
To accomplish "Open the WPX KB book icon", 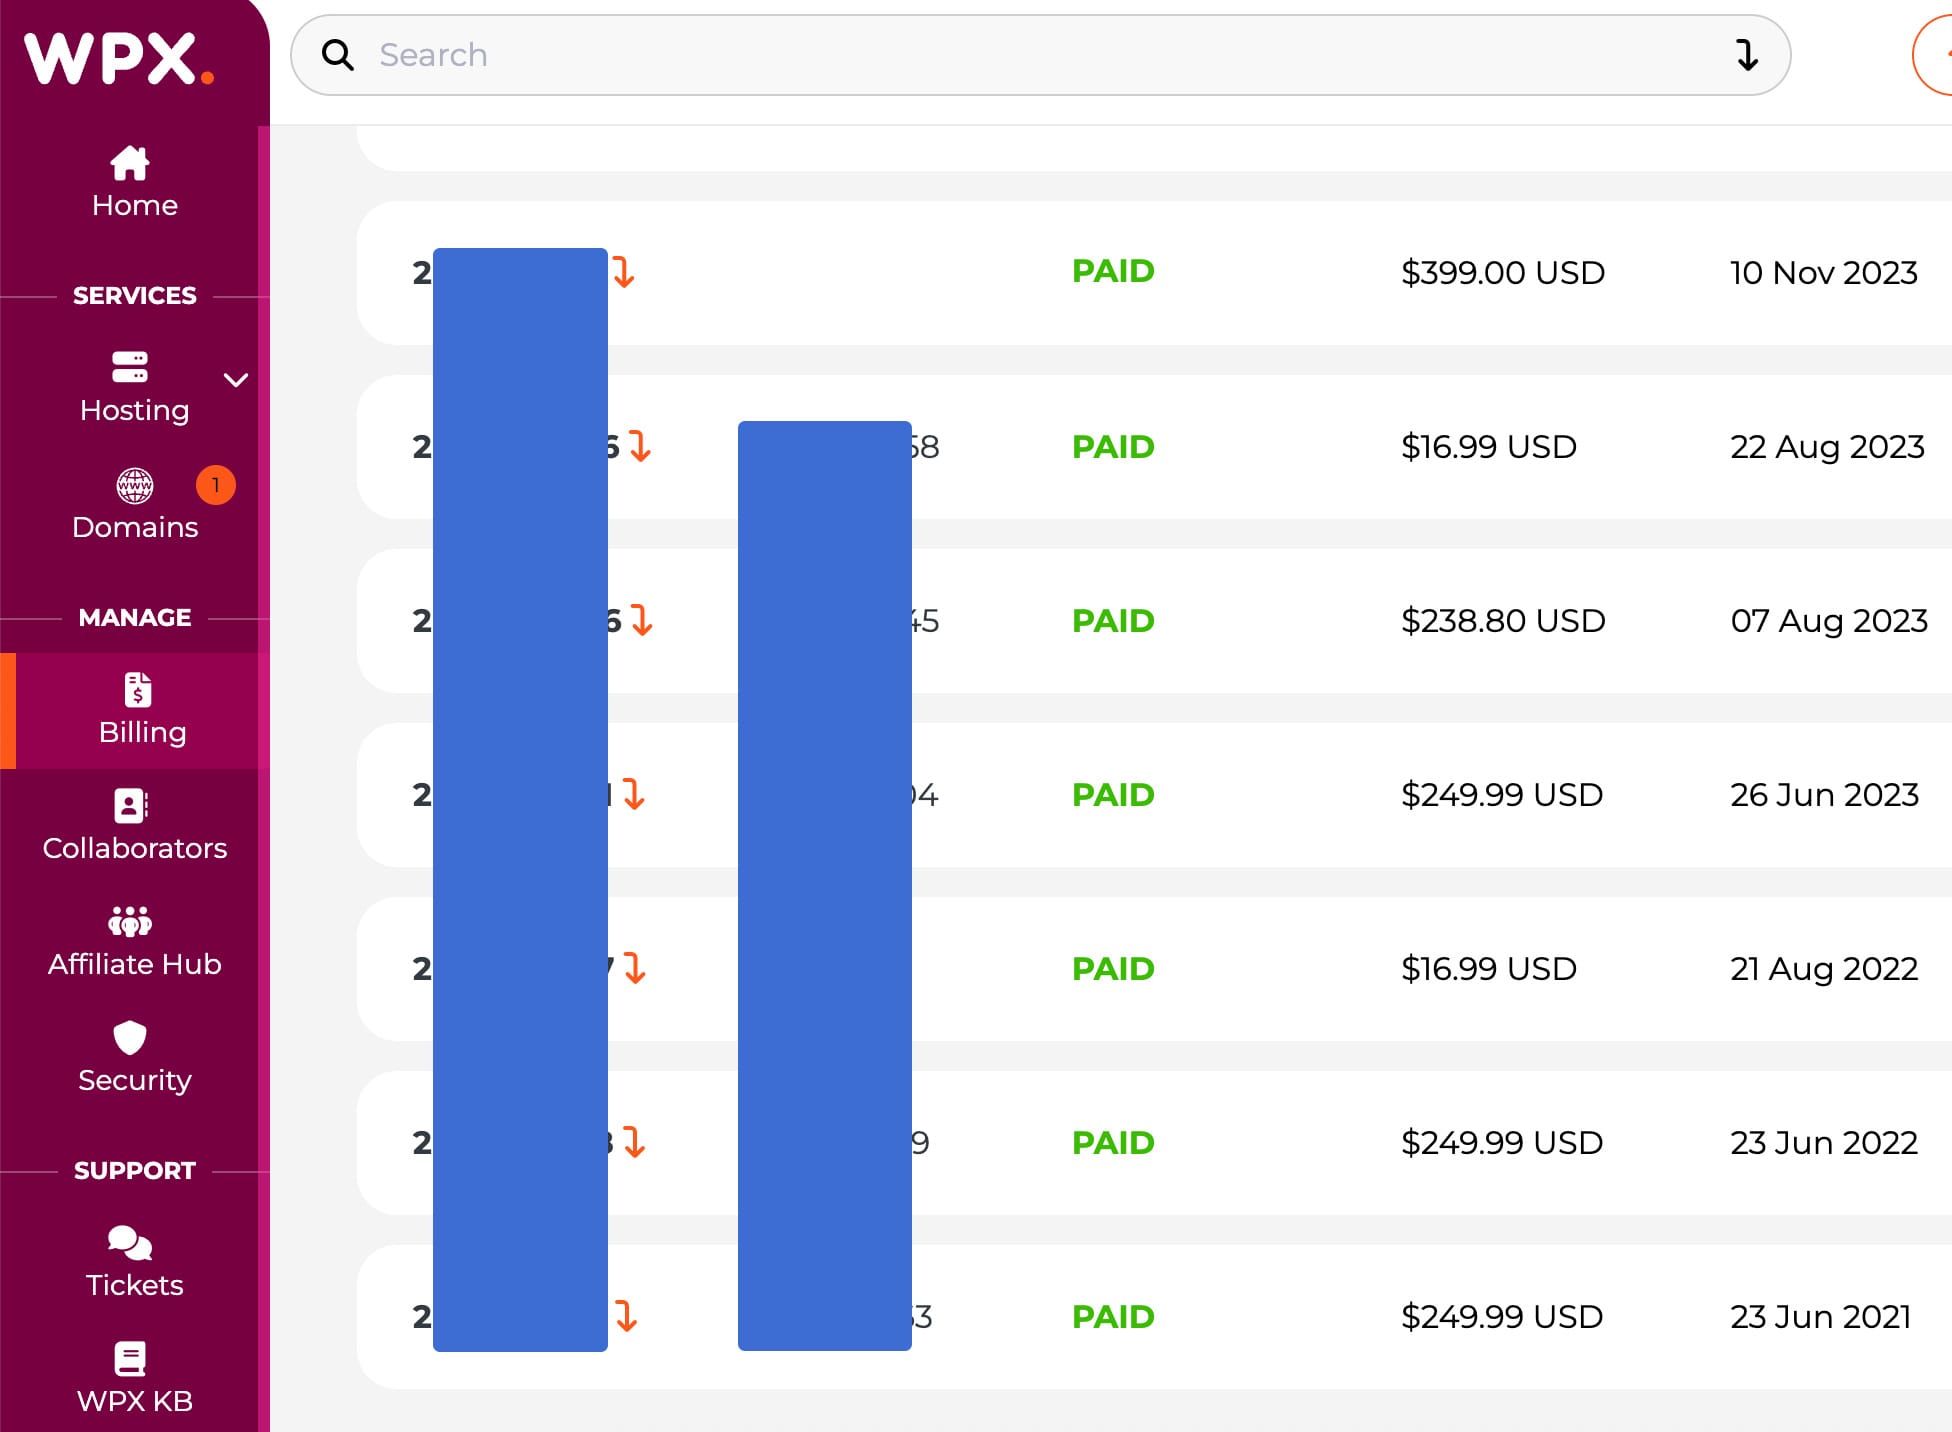I will [x=130, y=1359].
